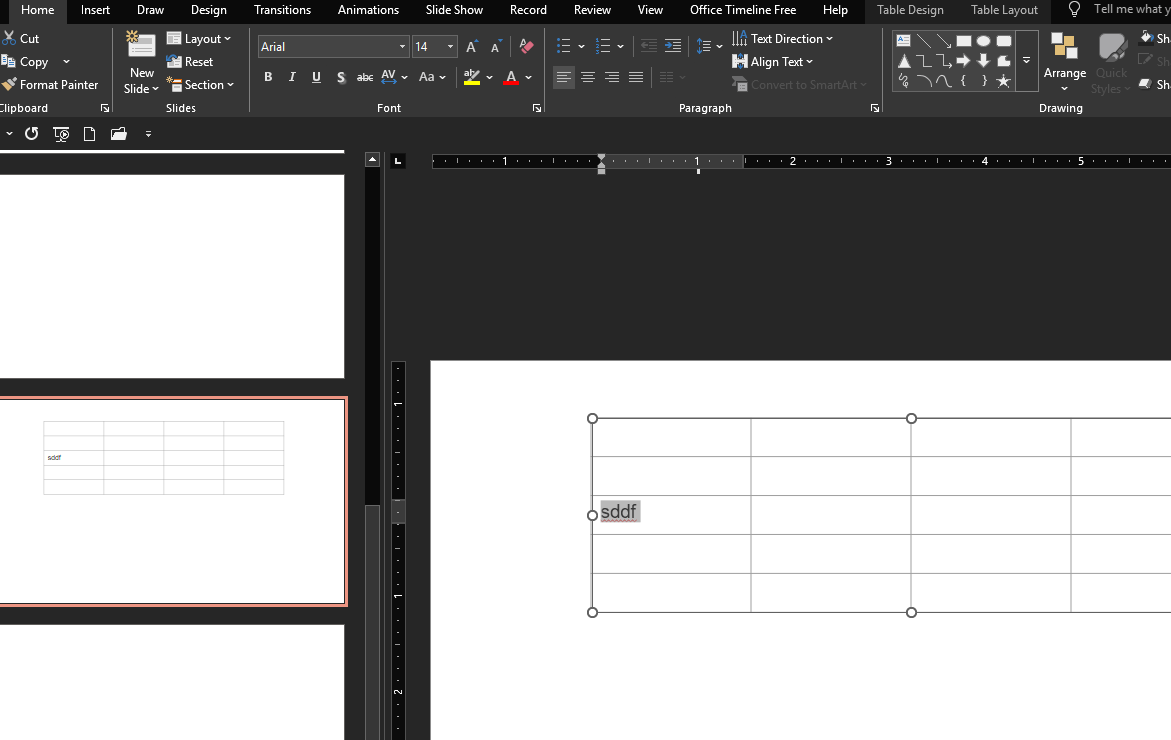Select the table slide thumbnail
This screenshot has height=740, width=1171.
[x=172, y=501]
